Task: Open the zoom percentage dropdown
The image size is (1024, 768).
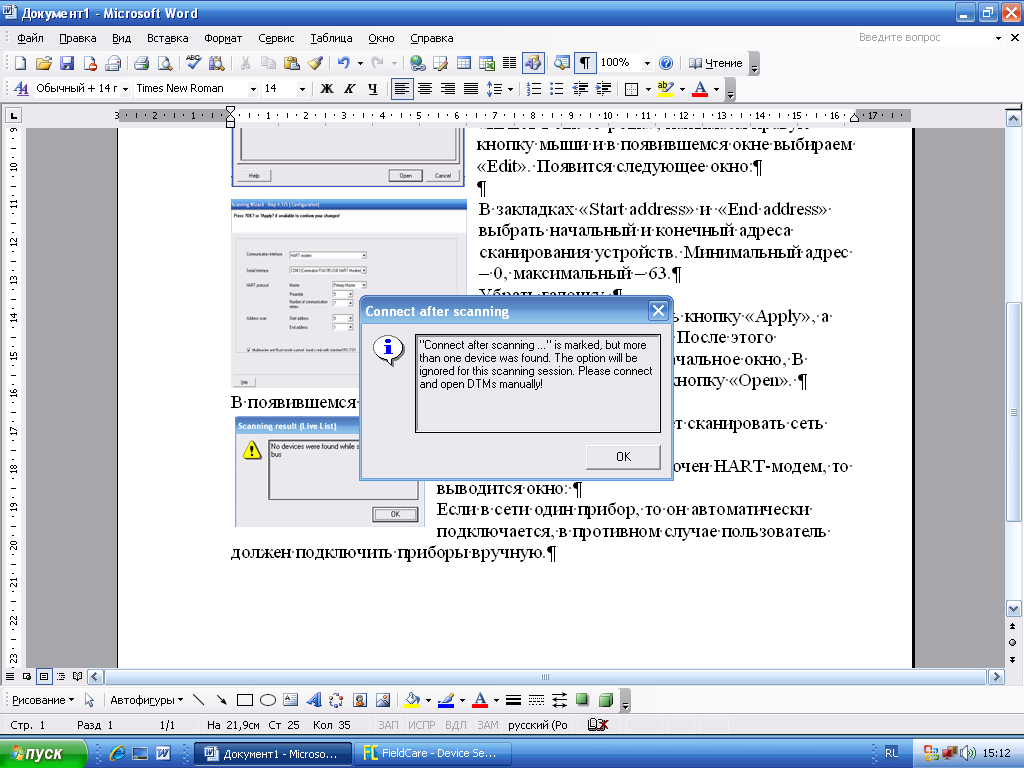Action: [647, 63]
